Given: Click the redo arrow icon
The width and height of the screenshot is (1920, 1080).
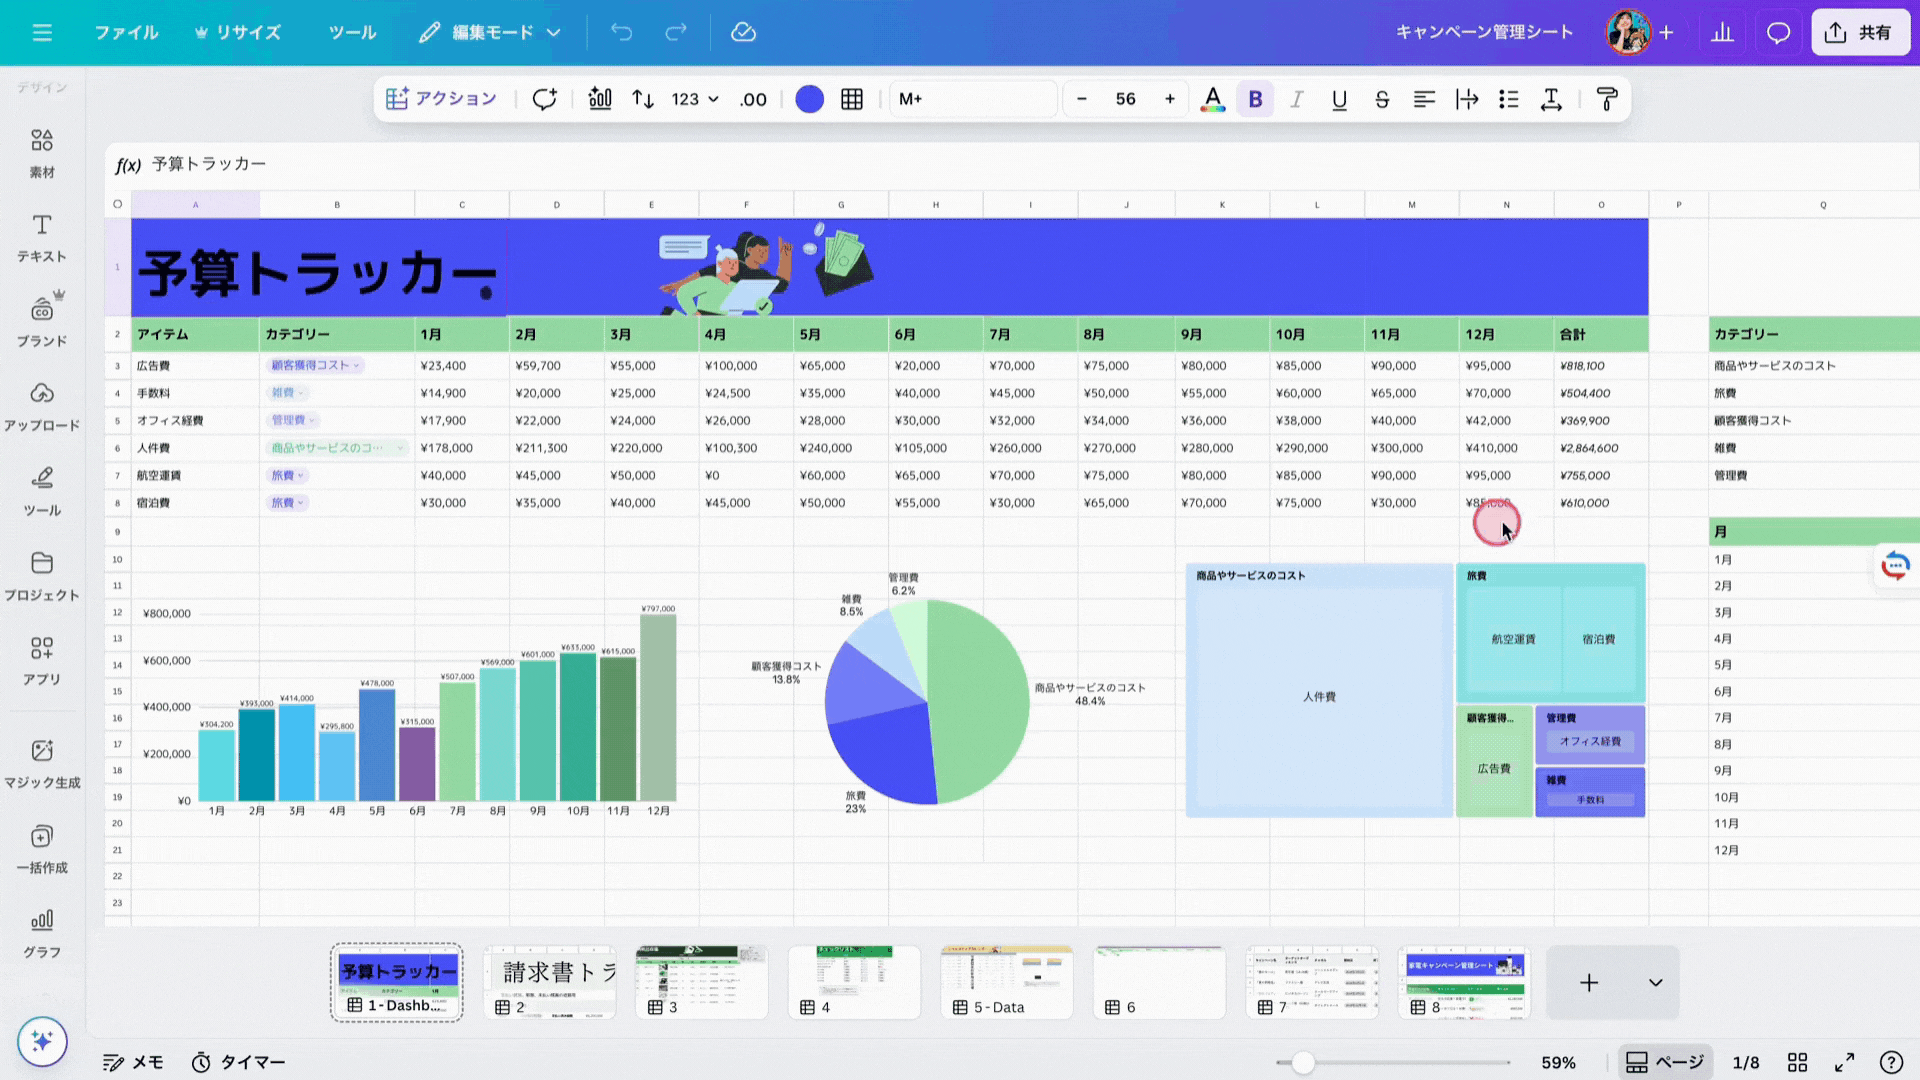Looking at the screenshot, I should tap(676, 33).
